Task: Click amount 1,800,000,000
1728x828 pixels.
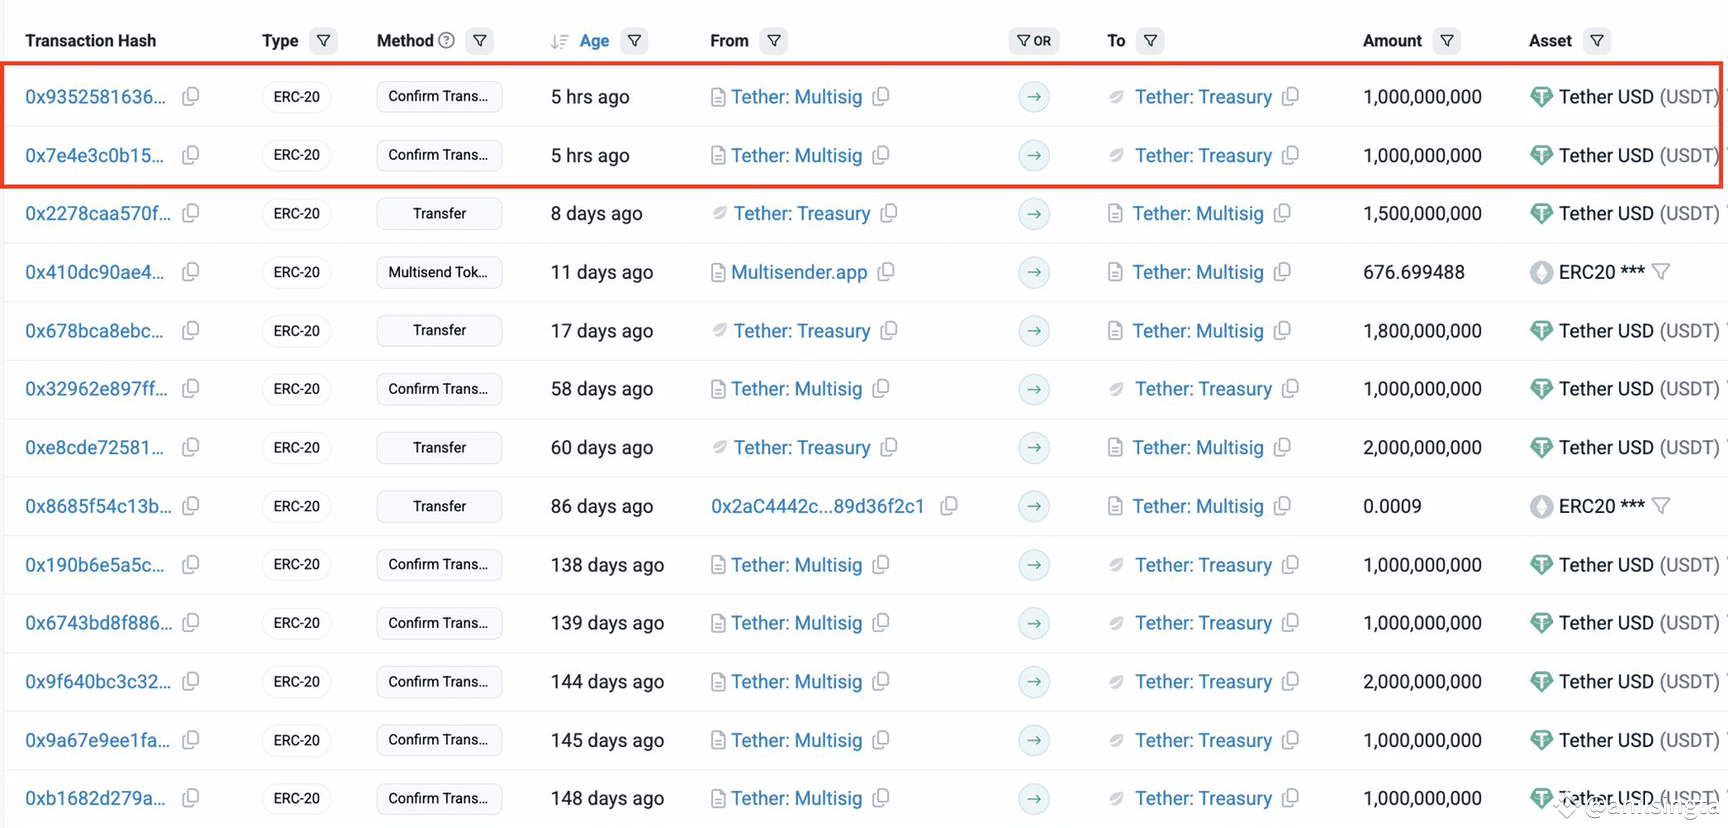Action: pos(1422,331)
